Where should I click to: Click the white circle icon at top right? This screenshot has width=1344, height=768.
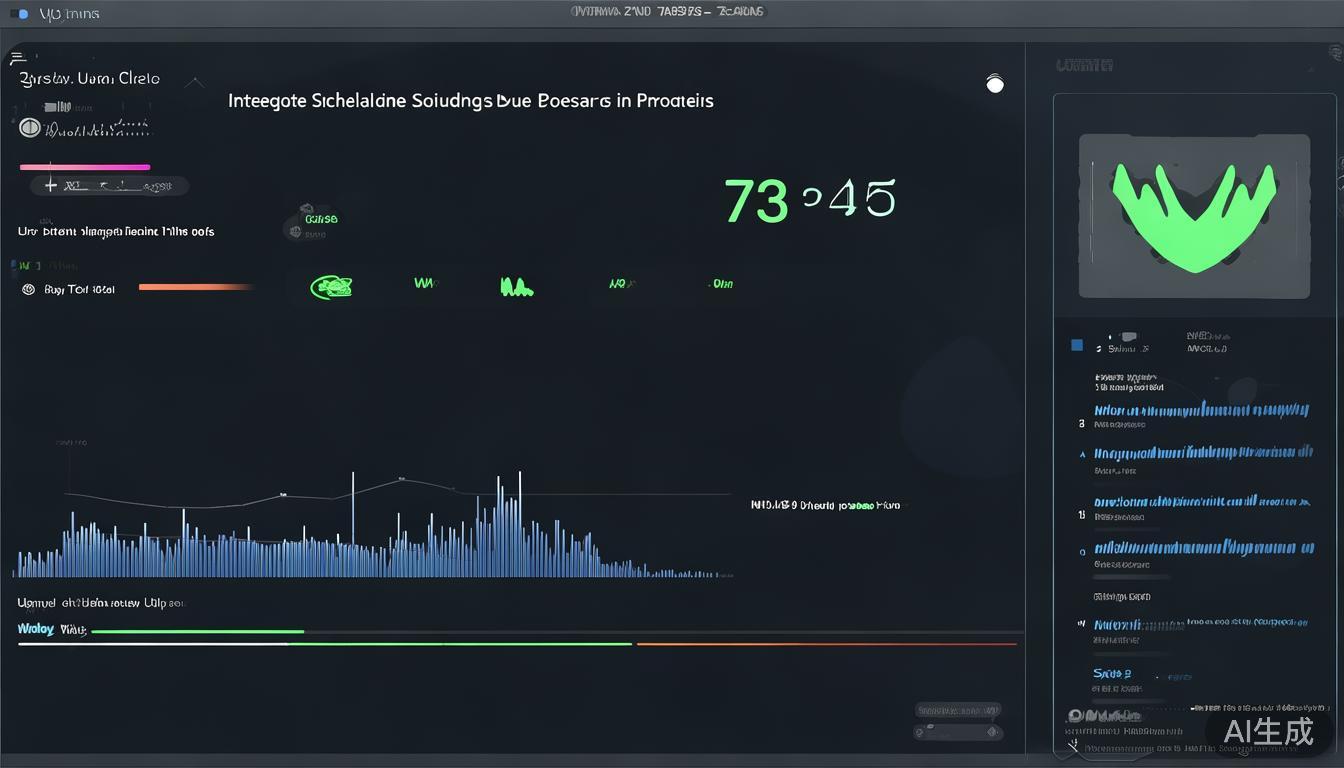tap(994, 84)
